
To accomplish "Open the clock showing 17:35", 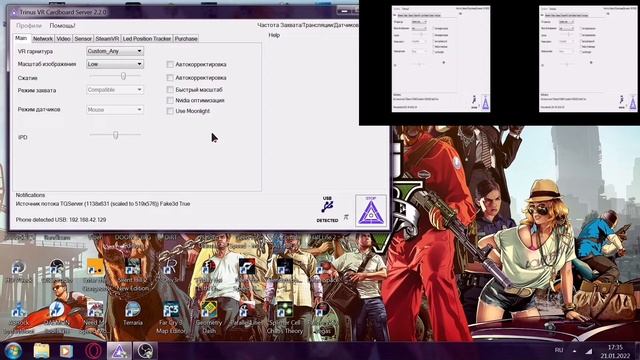I will [615, 351].
